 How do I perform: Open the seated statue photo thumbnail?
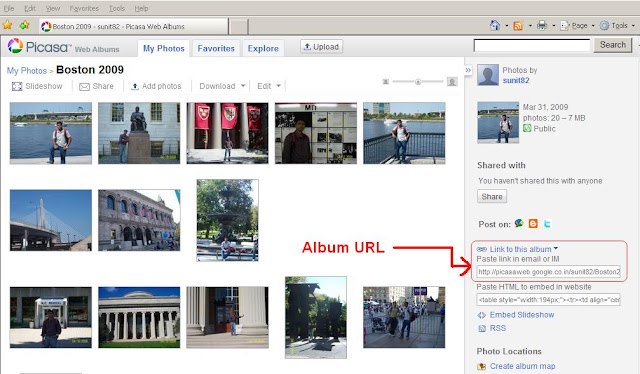[x=139, y=133]
